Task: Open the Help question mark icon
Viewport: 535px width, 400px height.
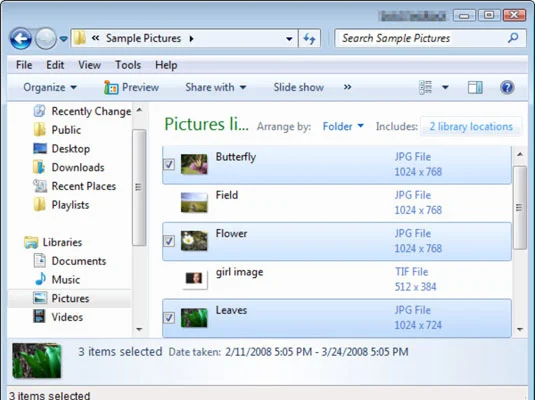Action: 507,87
